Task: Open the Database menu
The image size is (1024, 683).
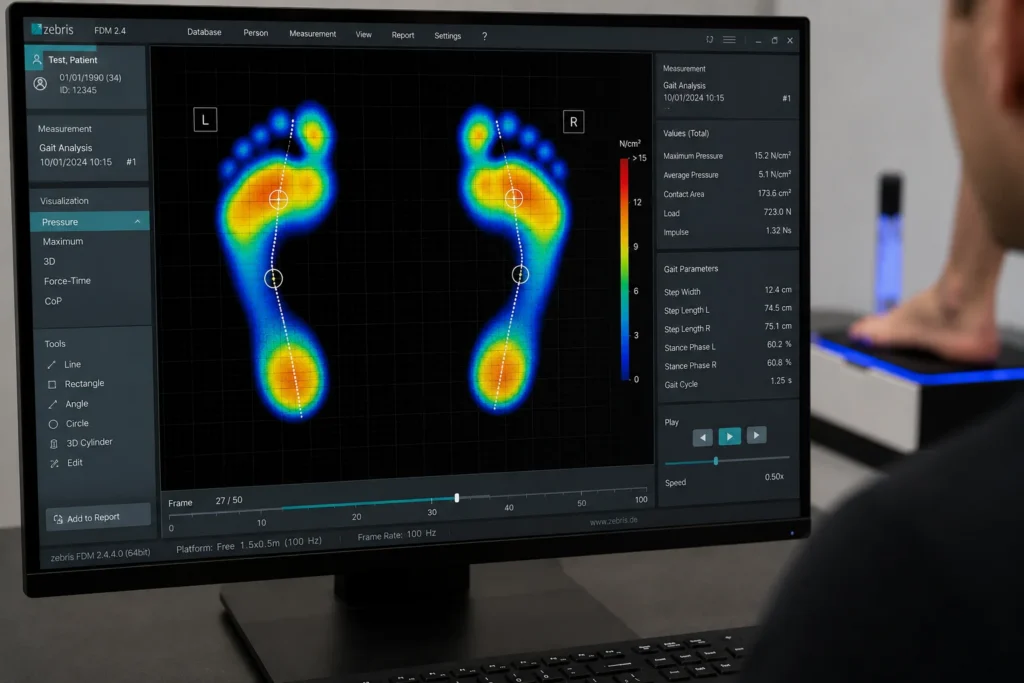Action: [204, 32]
